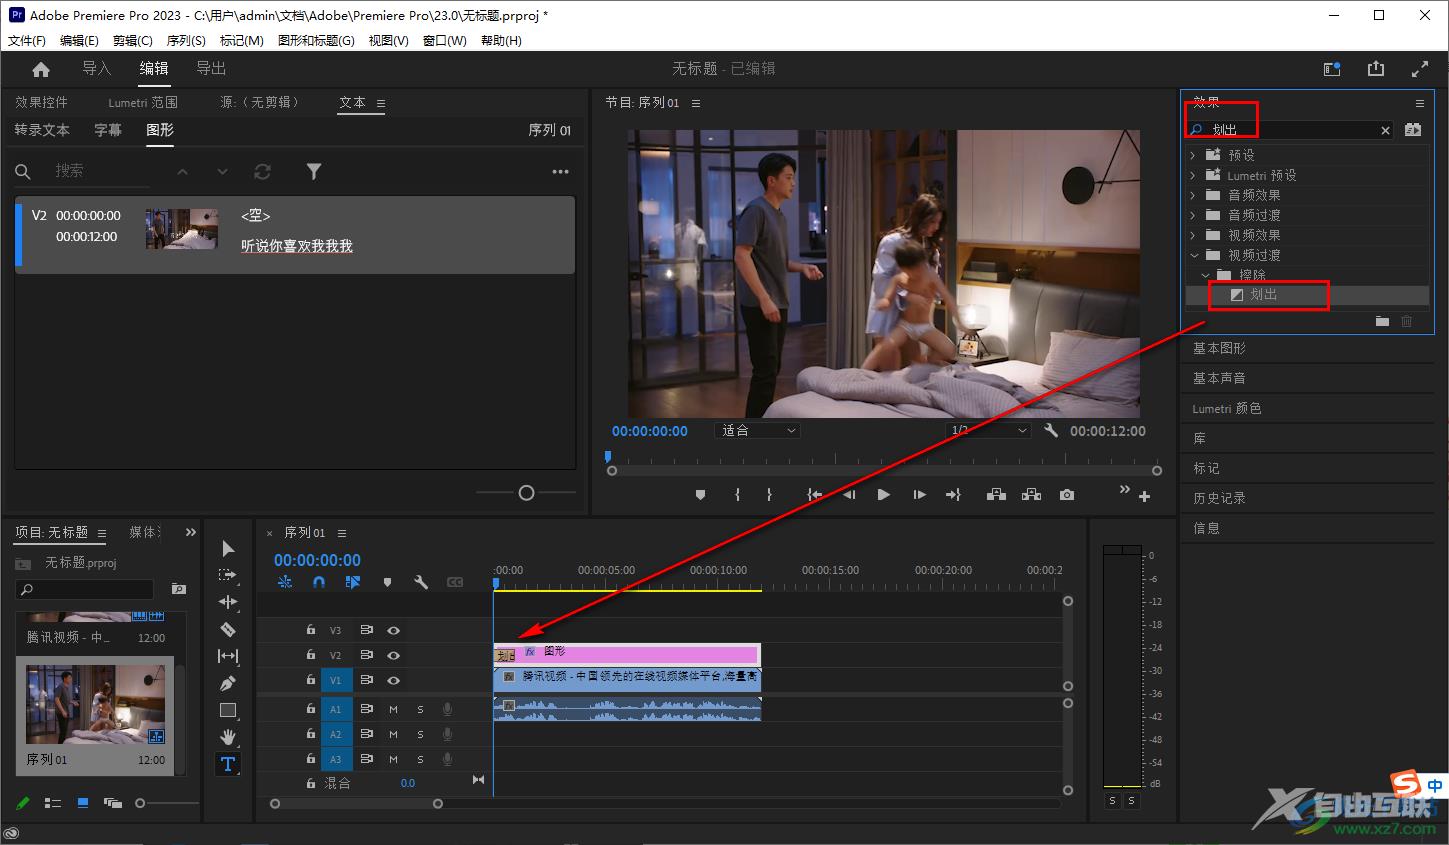Mute audio track A1
Viewport: 1449px width, 845px height.
coord(393,709)
